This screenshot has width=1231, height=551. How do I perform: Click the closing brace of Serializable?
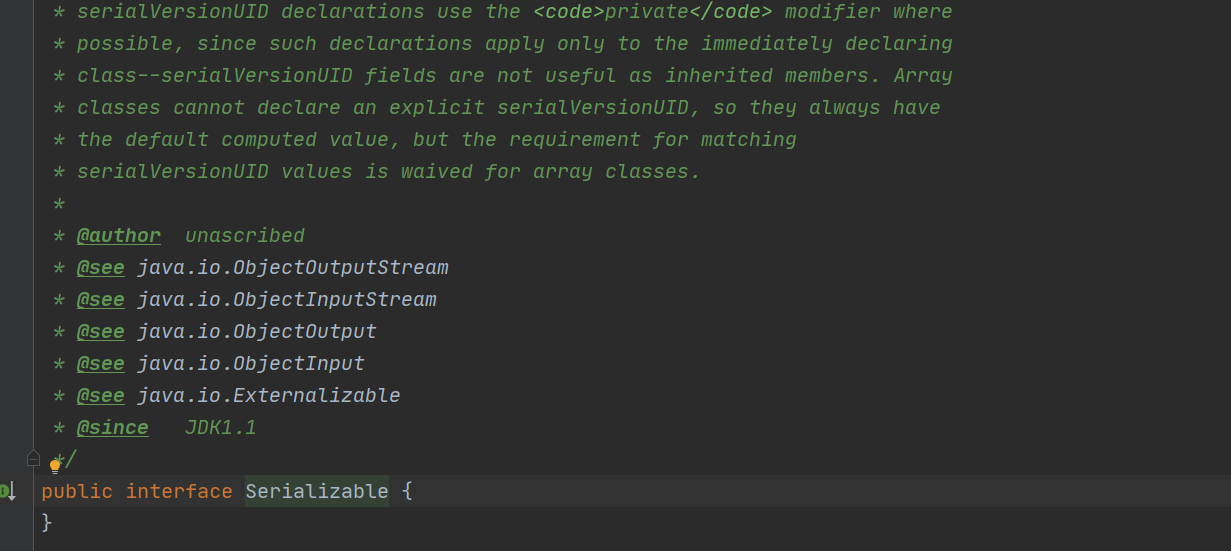pyautogui.click(x=47, y=523)
